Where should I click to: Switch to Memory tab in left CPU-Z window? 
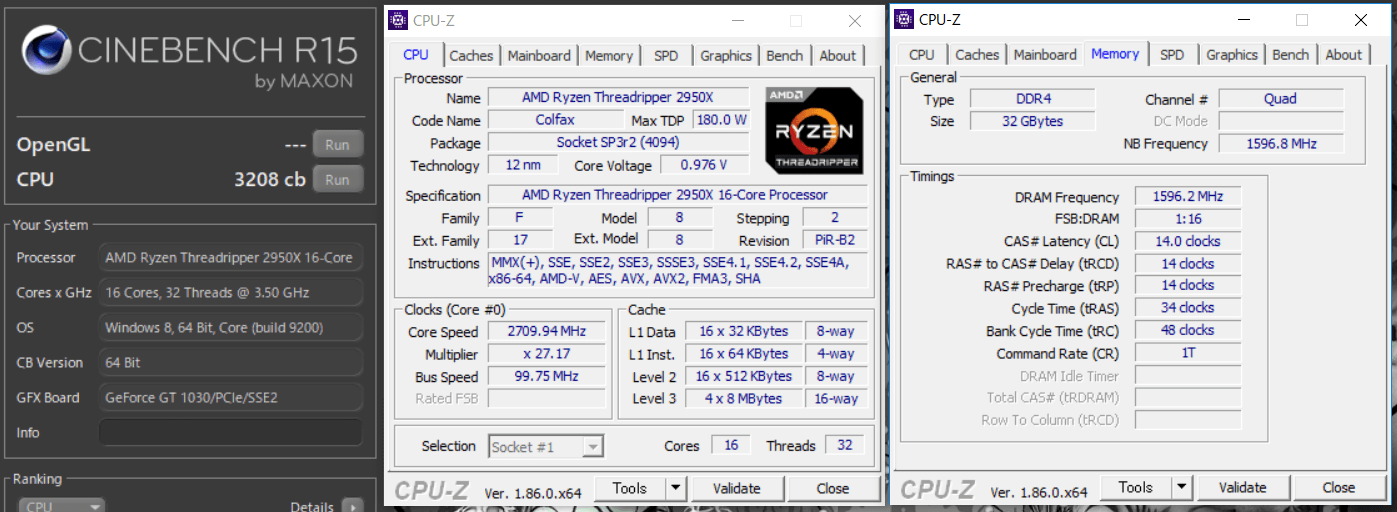[x=609, y=56]
